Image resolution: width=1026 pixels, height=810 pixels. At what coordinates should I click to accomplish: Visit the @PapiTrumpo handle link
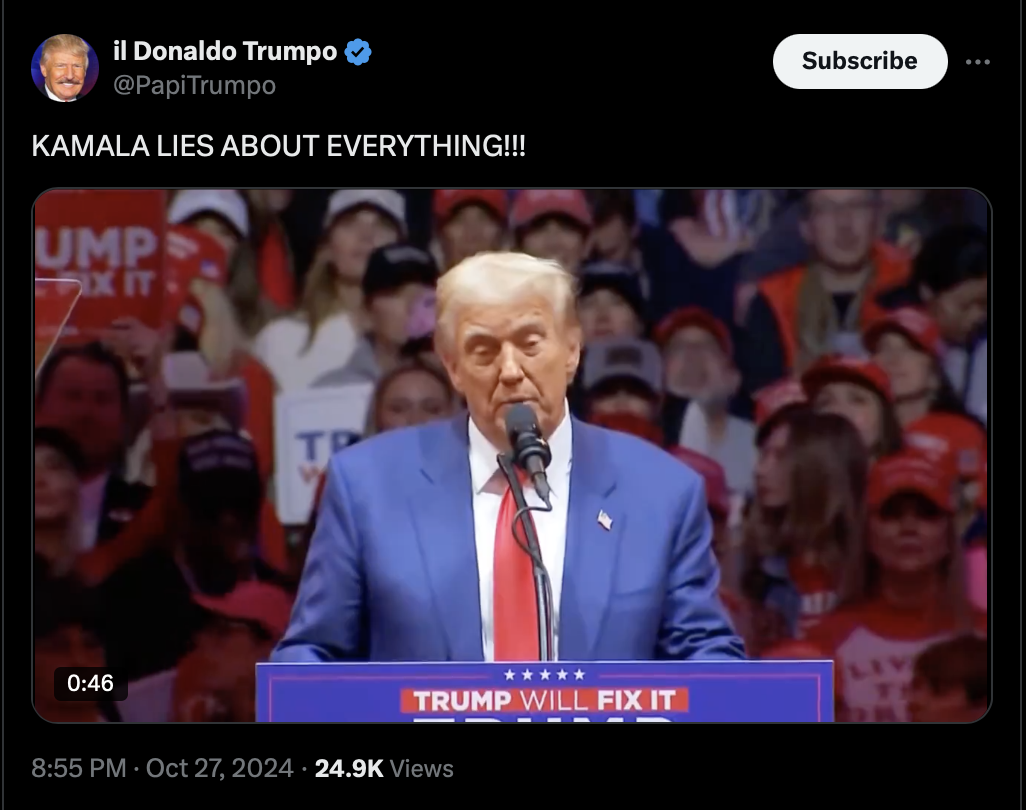click(x=194, y=85)
